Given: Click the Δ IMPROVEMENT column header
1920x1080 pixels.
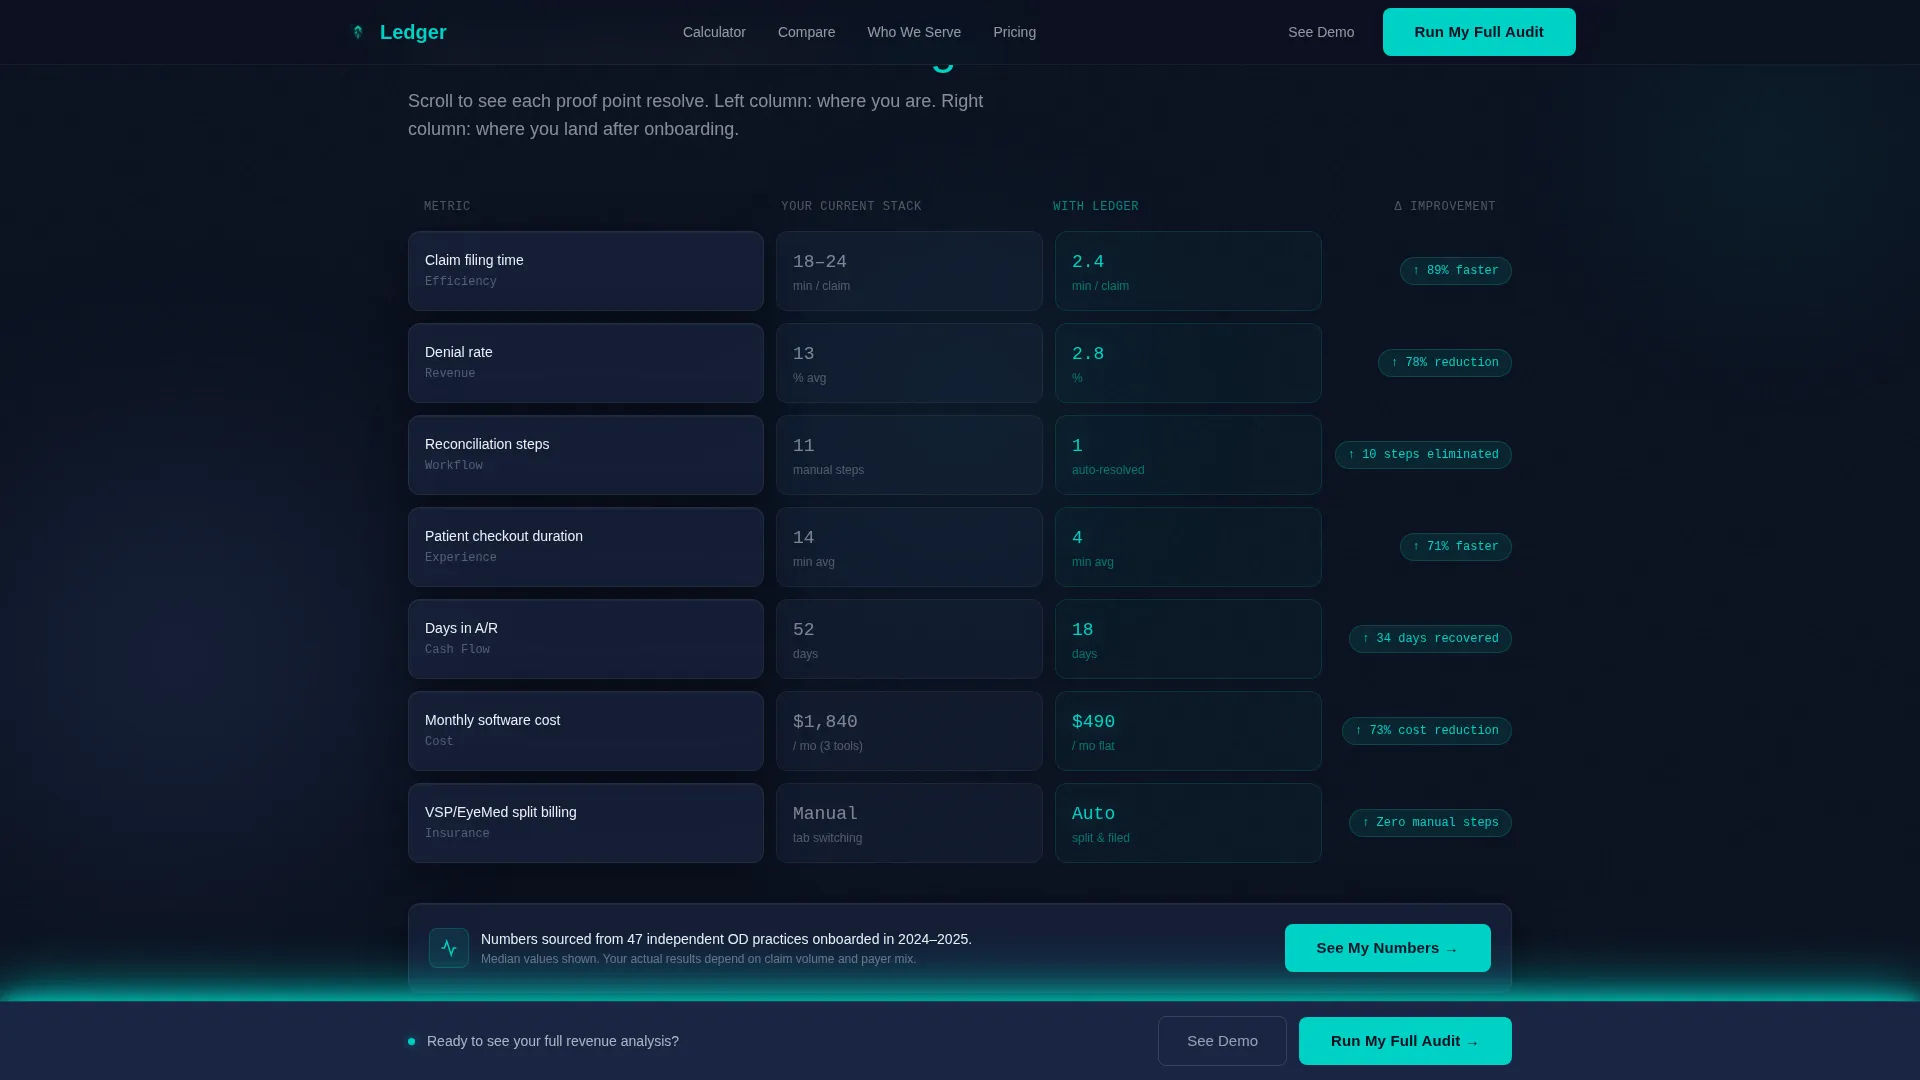Looking at the screenshot, I should pyautogui.click(x=1445, y=206).
